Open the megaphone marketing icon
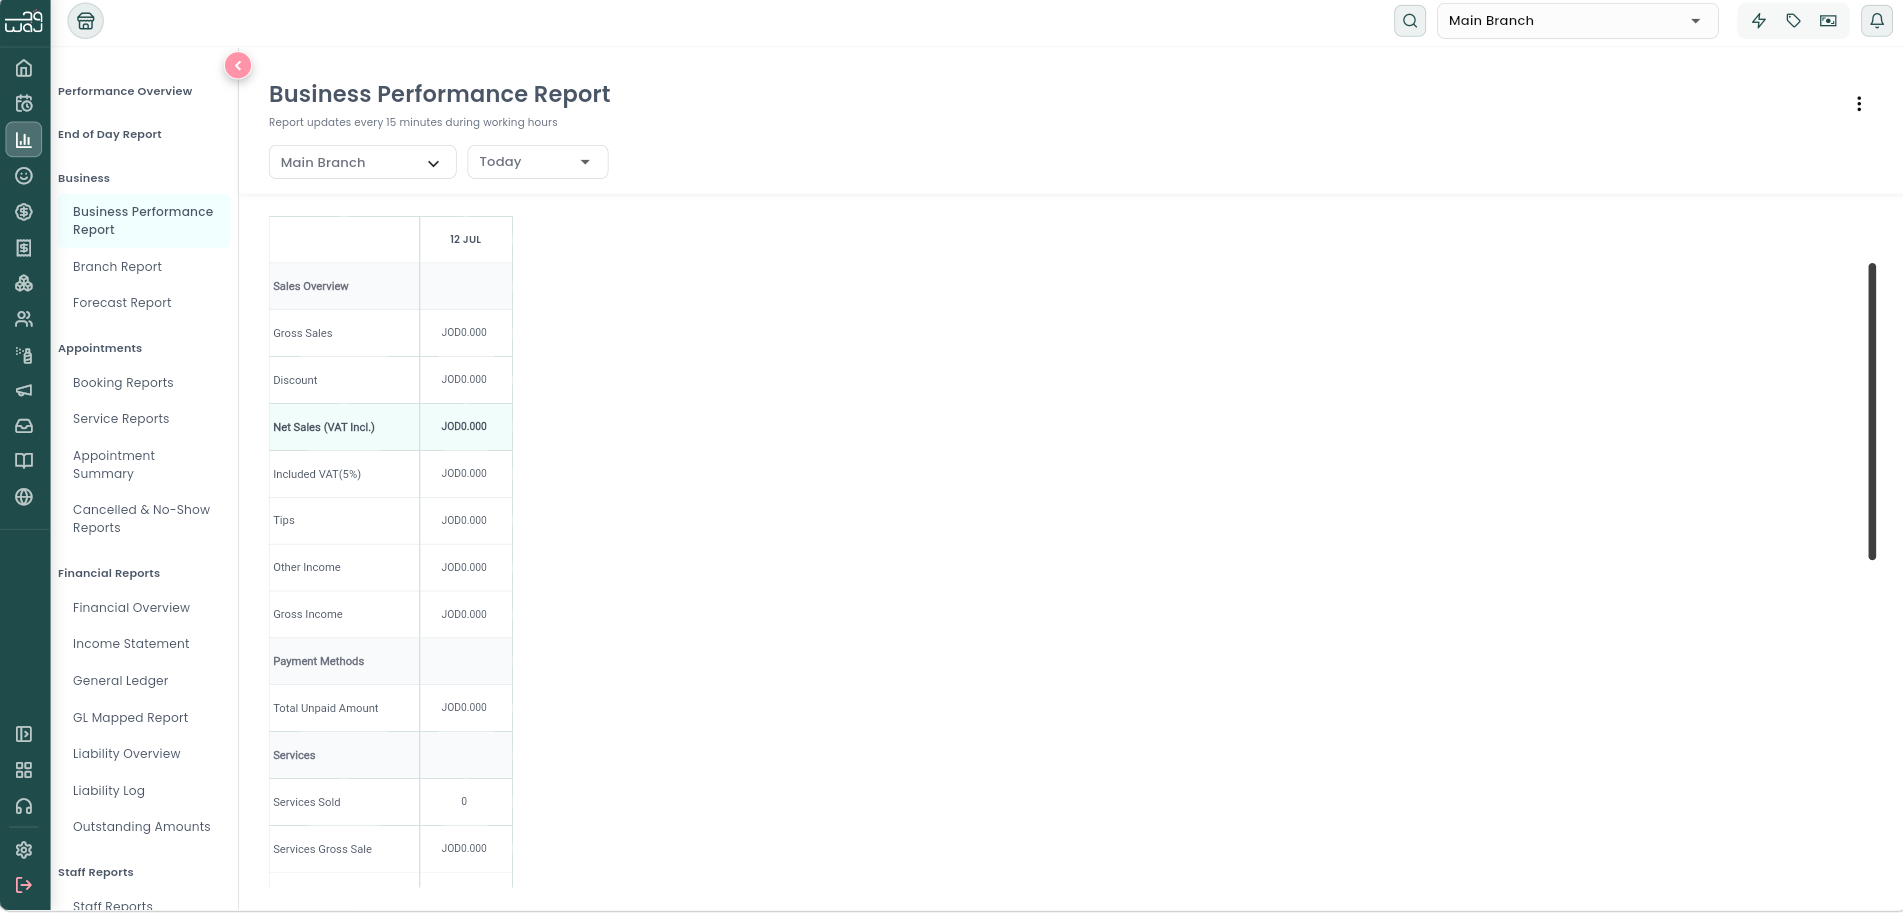This screenshot has width=1903, height=915. click(24, 390)
